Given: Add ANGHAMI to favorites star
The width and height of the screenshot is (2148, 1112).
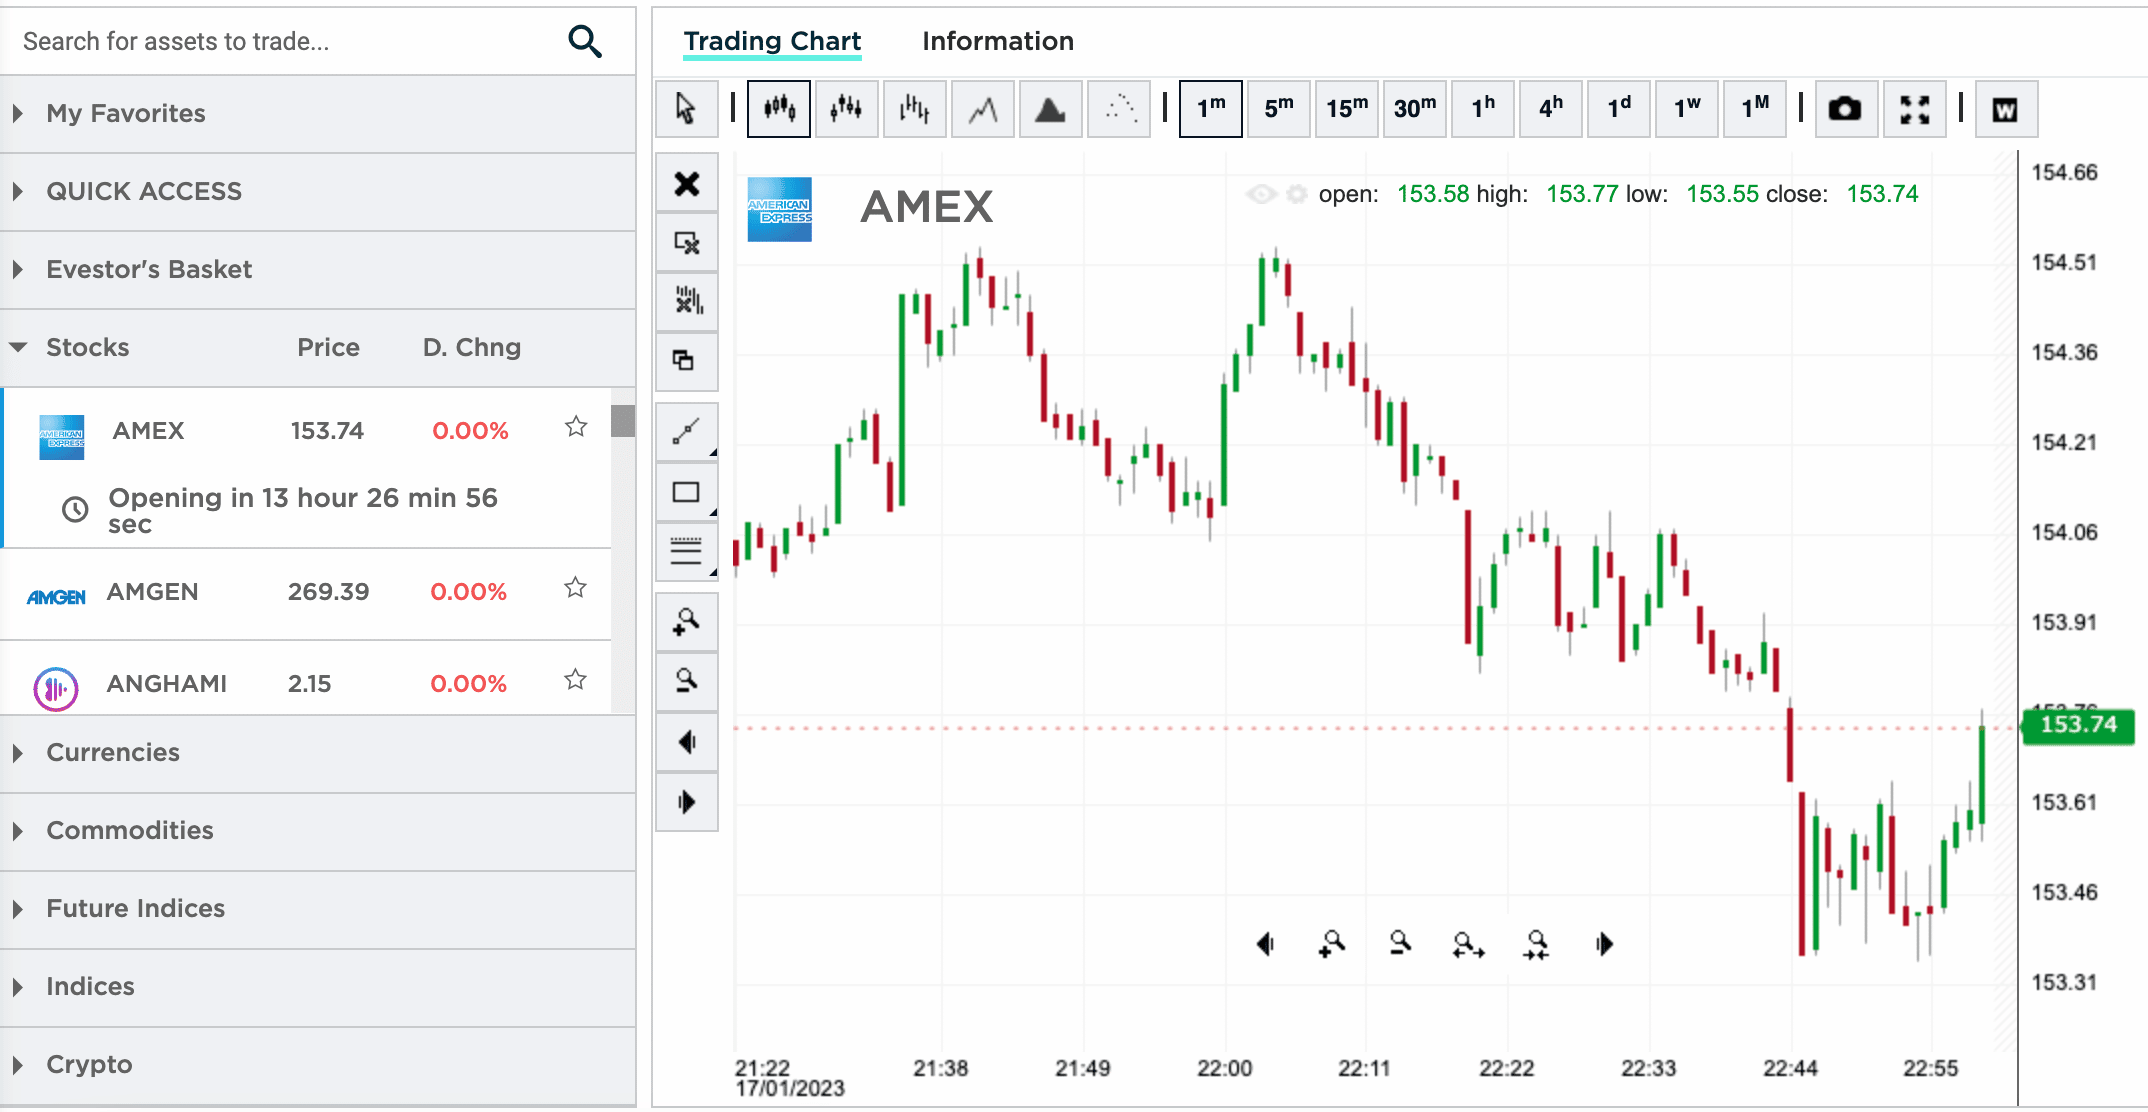Looking at the screenshot, I should click(575, 680).
